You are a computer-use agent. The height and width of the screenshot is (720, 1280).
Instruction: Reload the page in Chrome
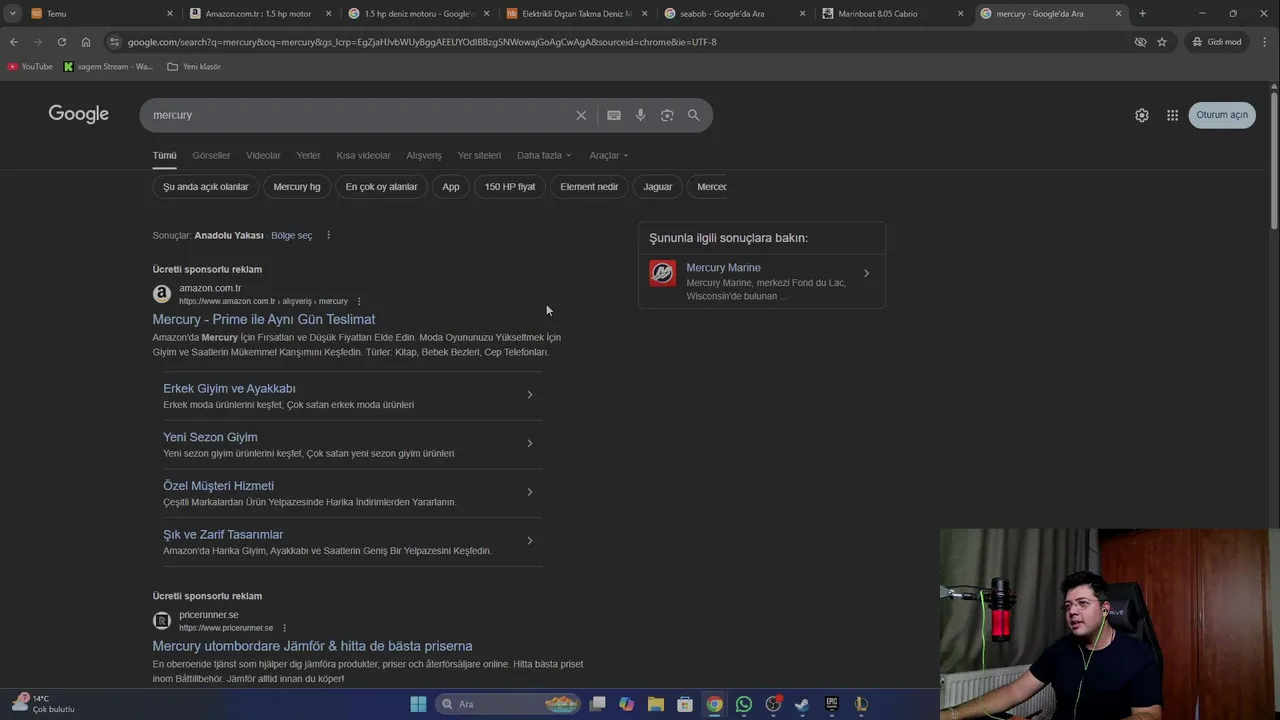pyautogui.click(x=61, y=42)
